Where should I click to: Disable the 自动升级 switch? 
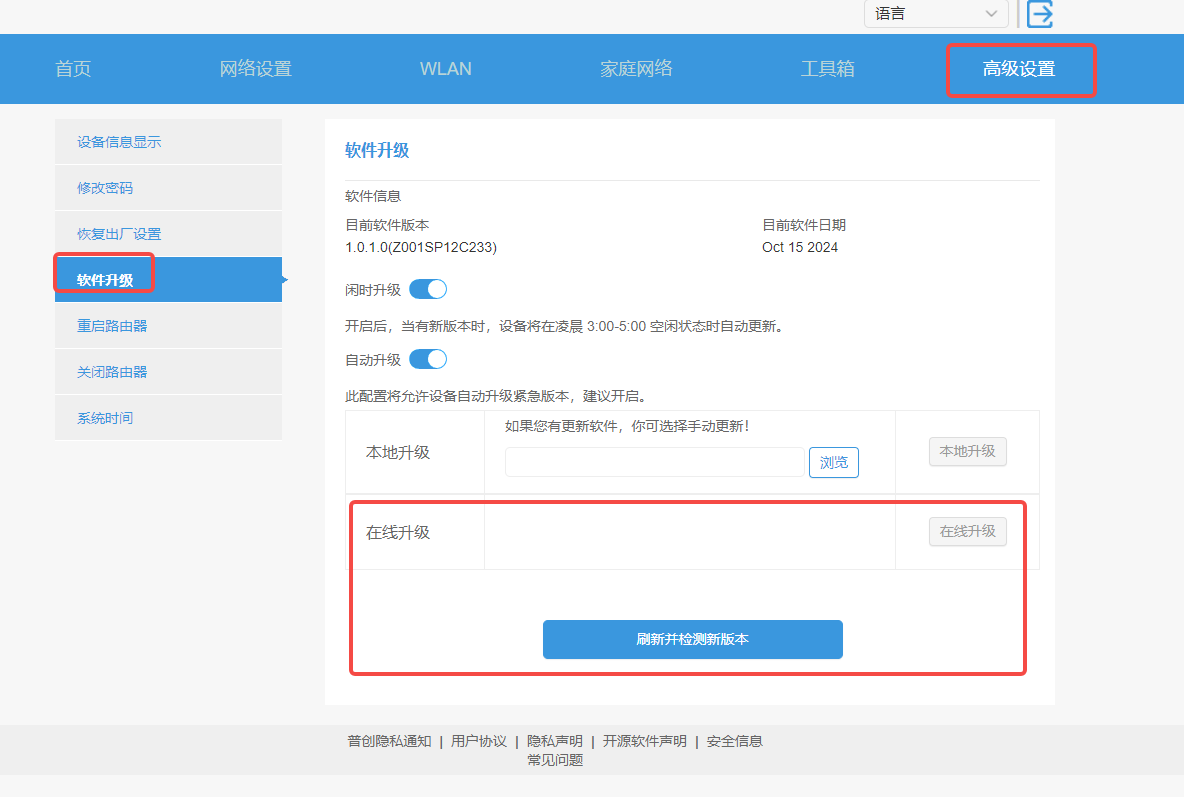428,359
